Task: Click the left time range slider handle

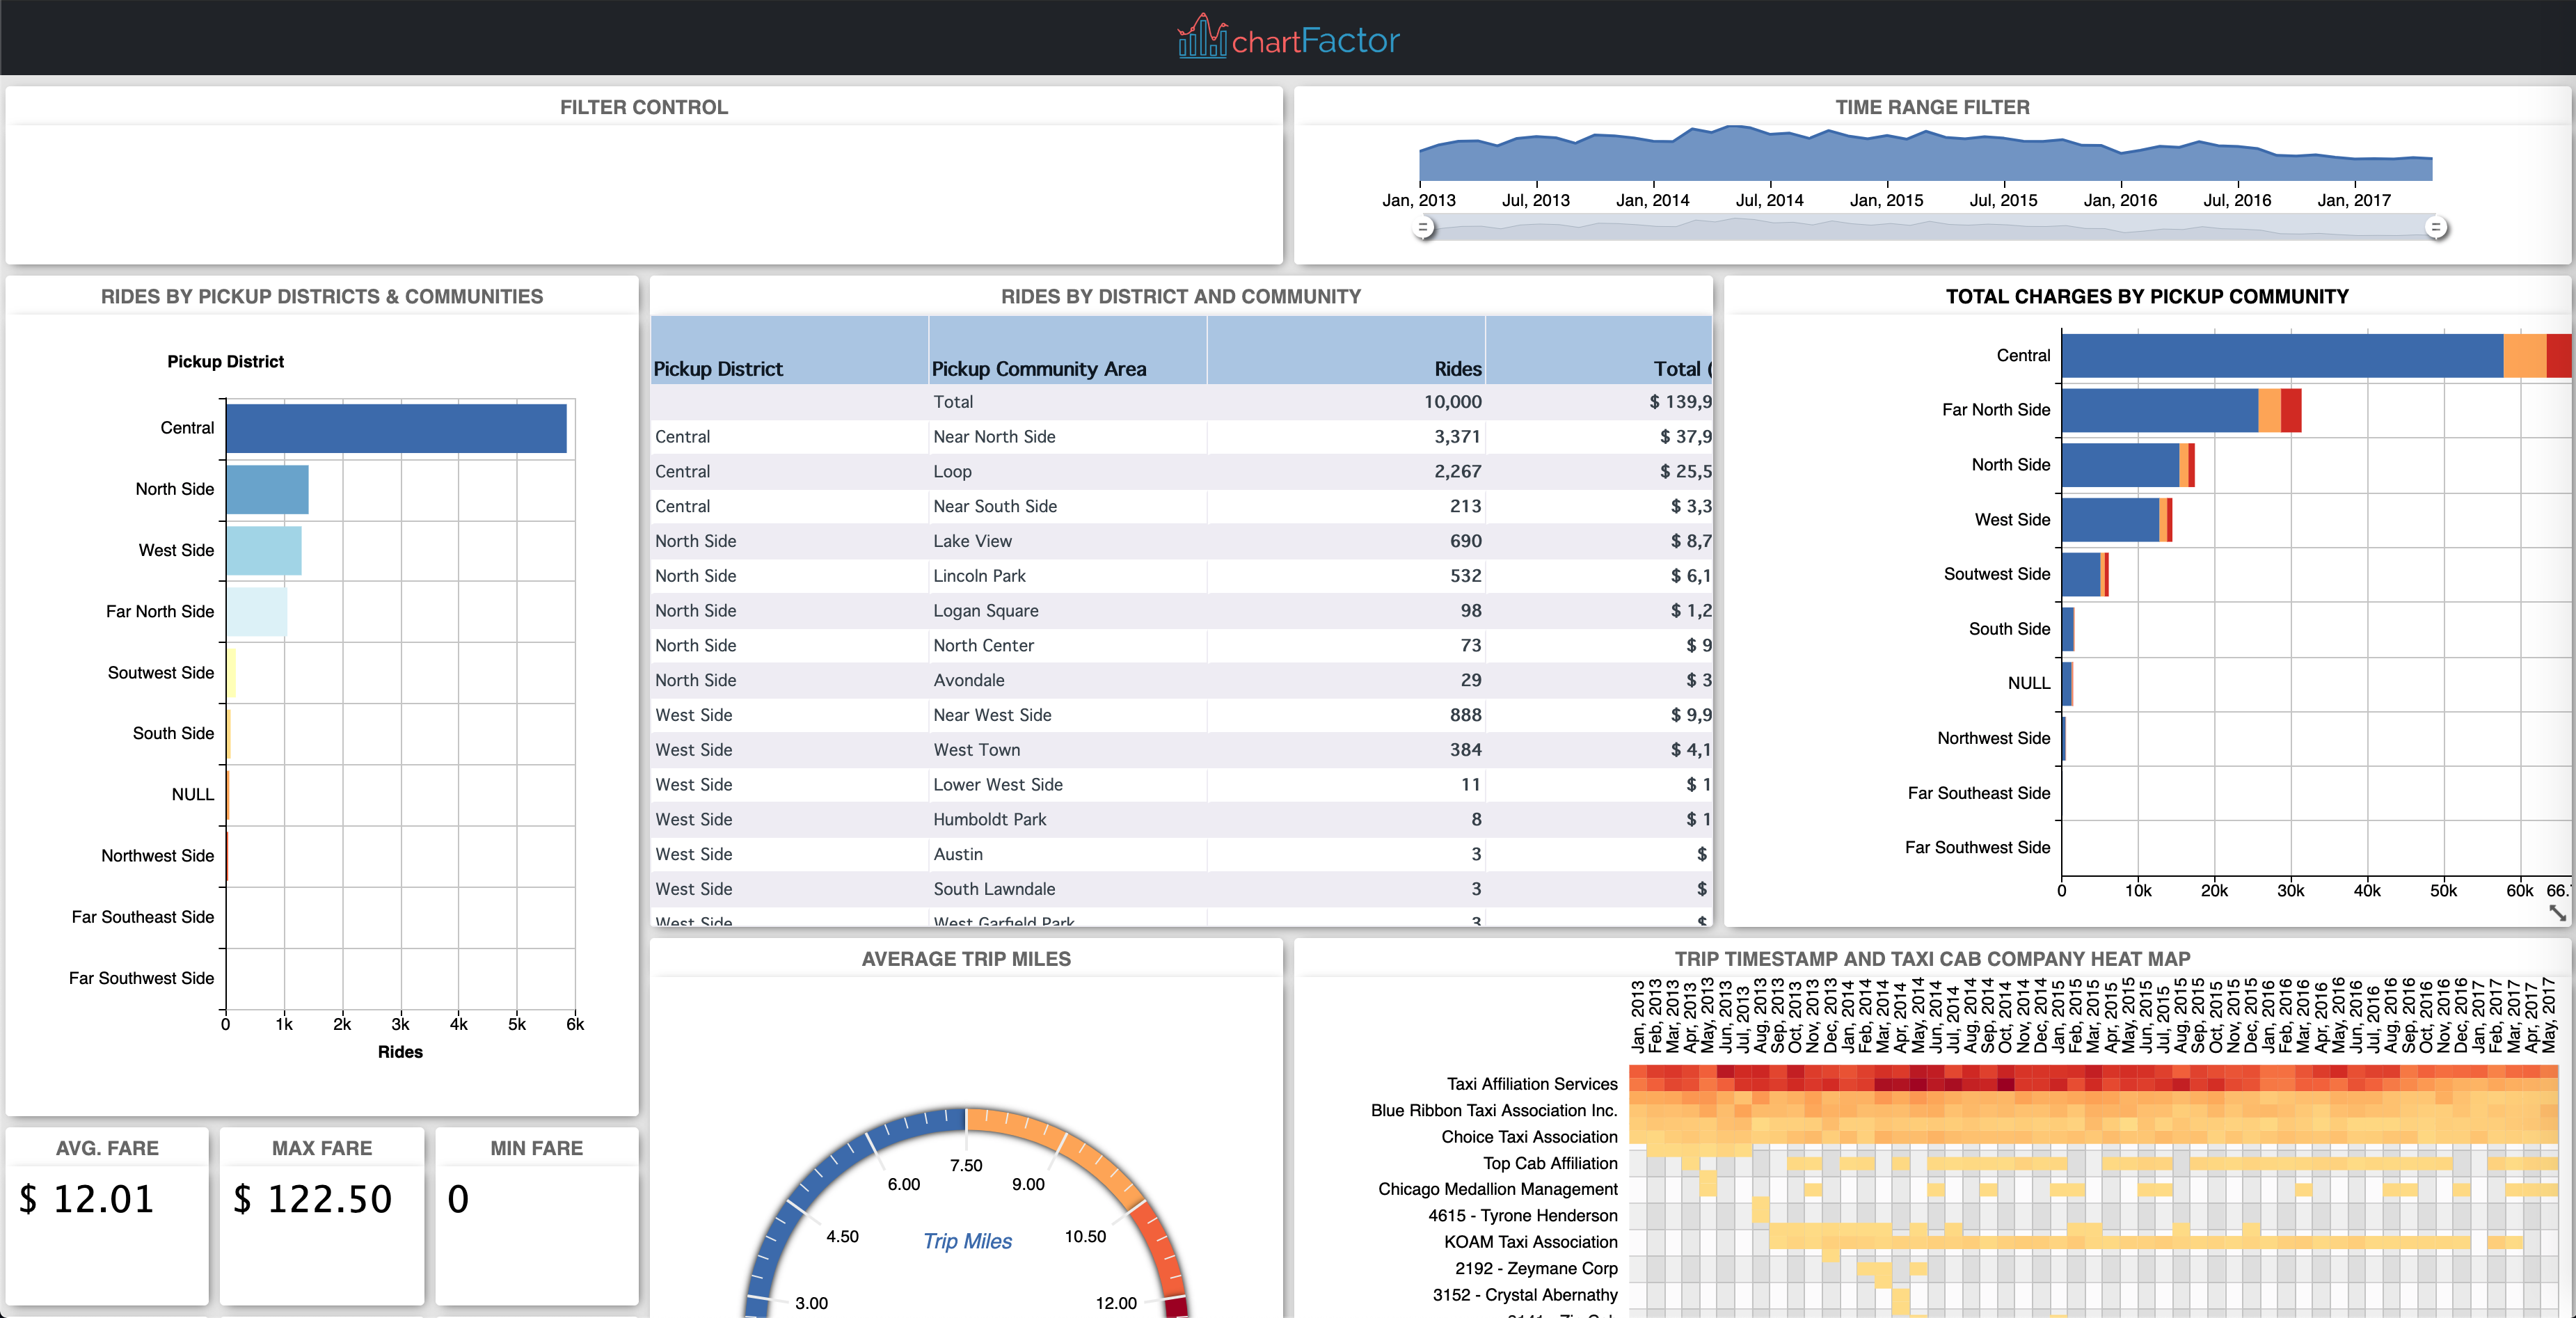Action: [1424, 228]
